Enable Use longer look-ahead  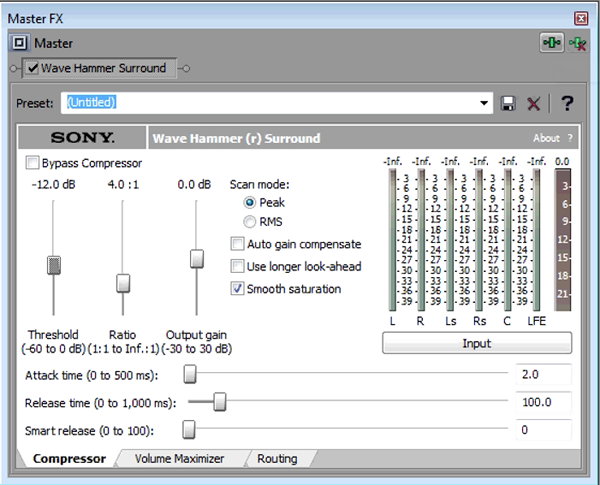pos(237,266)
